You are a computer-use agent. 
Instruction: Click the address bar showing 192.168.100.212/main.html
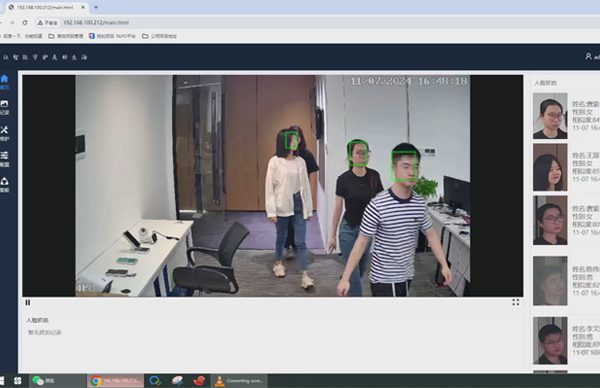point(96,23)
